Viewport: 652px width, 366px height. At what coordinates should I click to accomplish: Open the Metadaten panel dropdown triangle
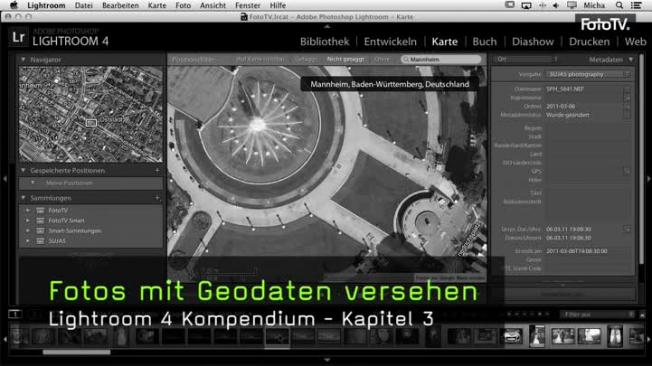631,59
